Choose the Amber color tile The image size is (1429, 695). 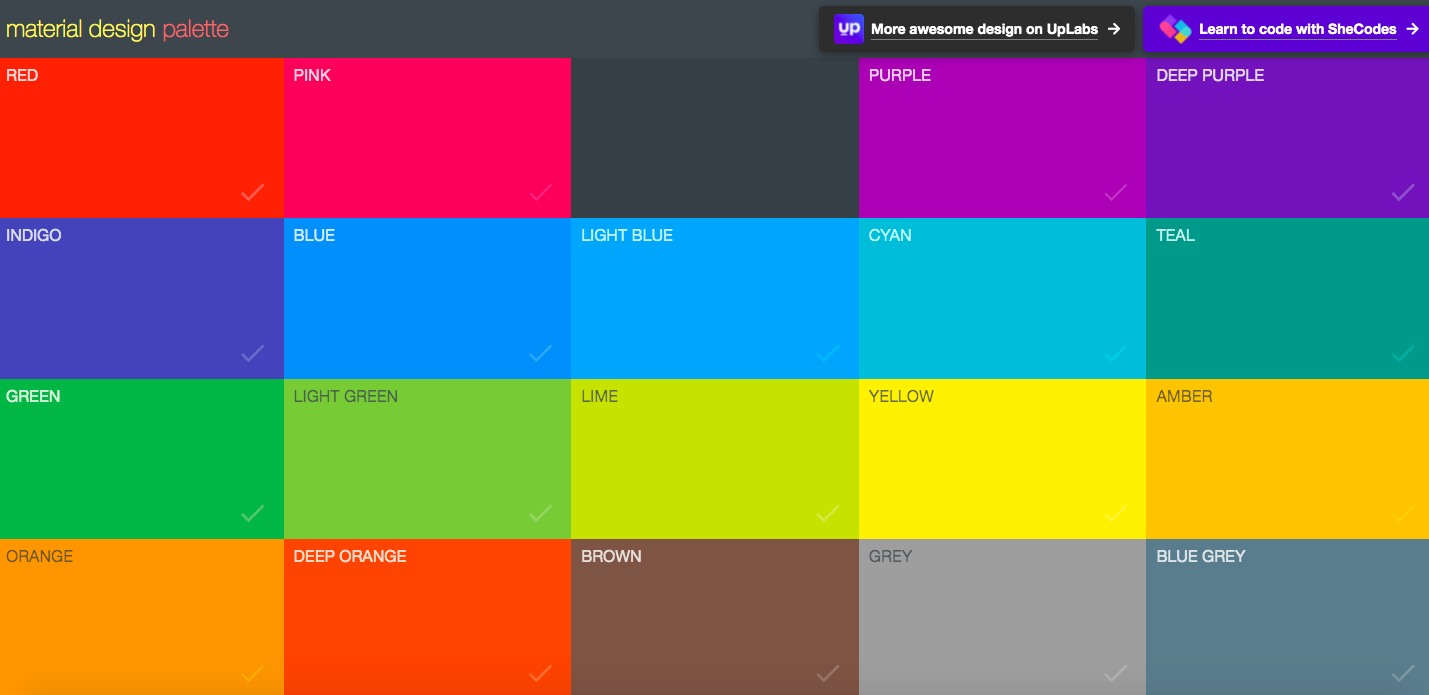(1288, 459)
